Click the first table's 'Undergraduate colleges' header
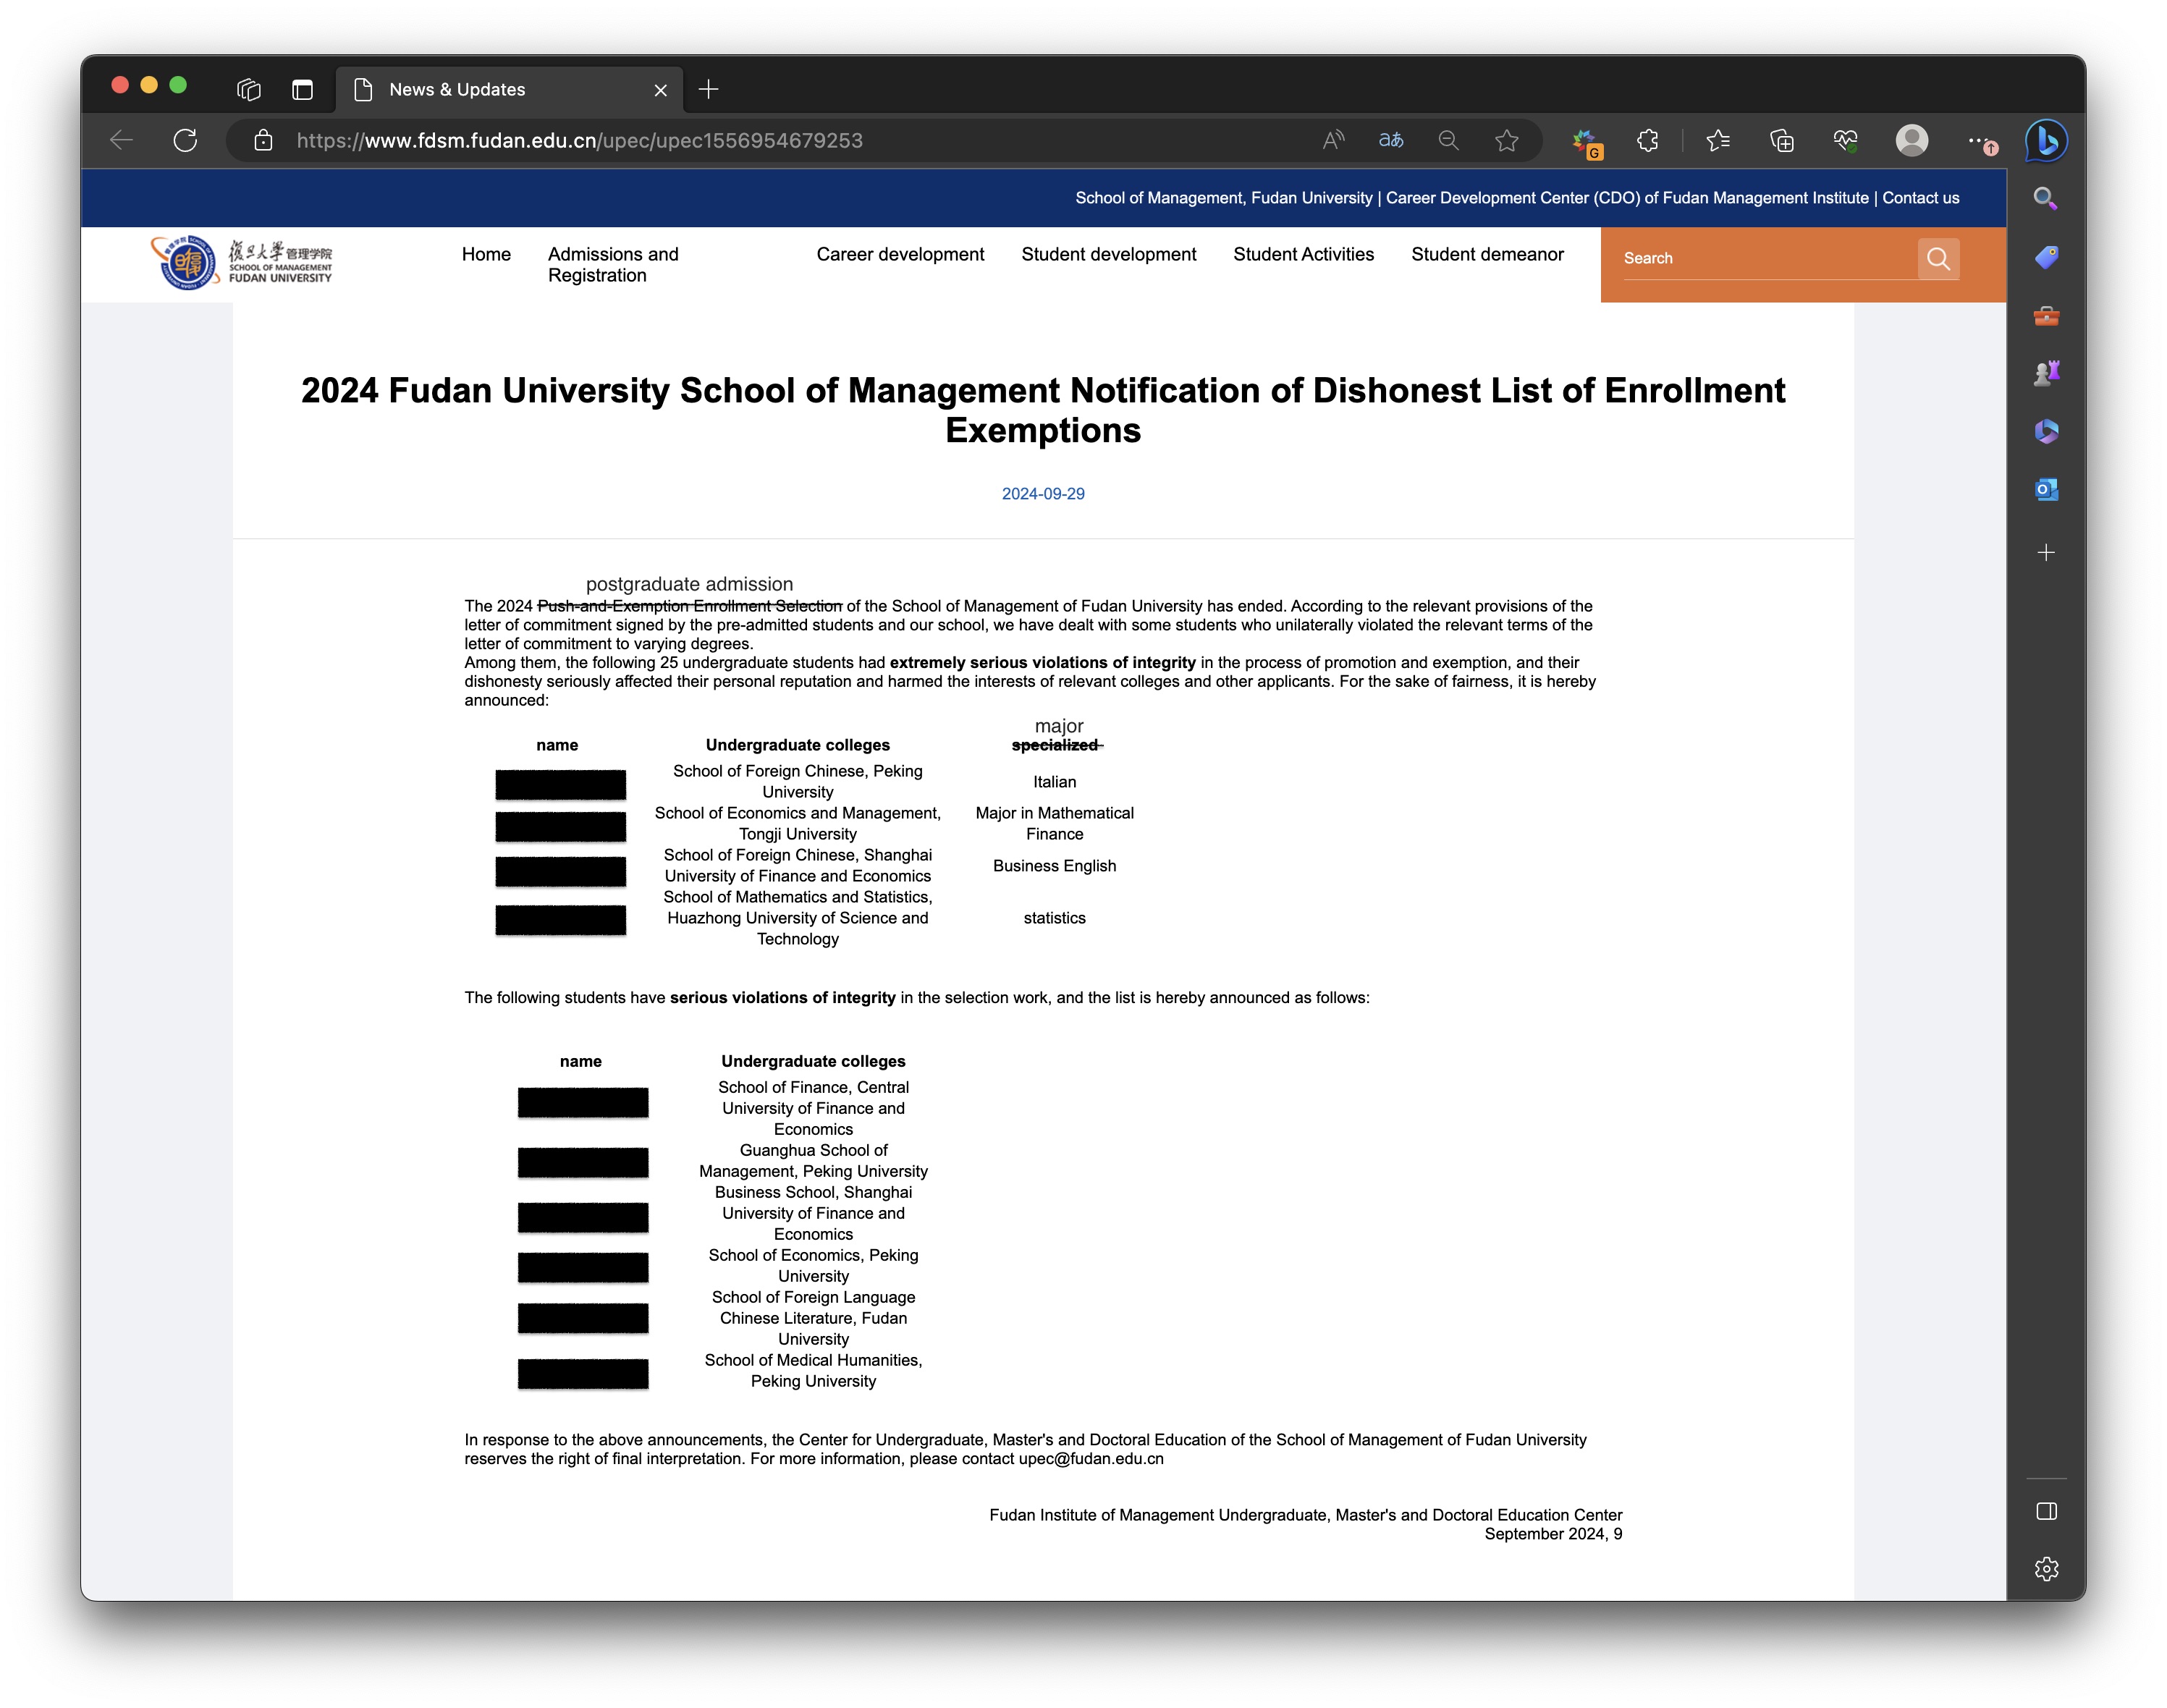 pyautogui.click(x=797, y=745)
